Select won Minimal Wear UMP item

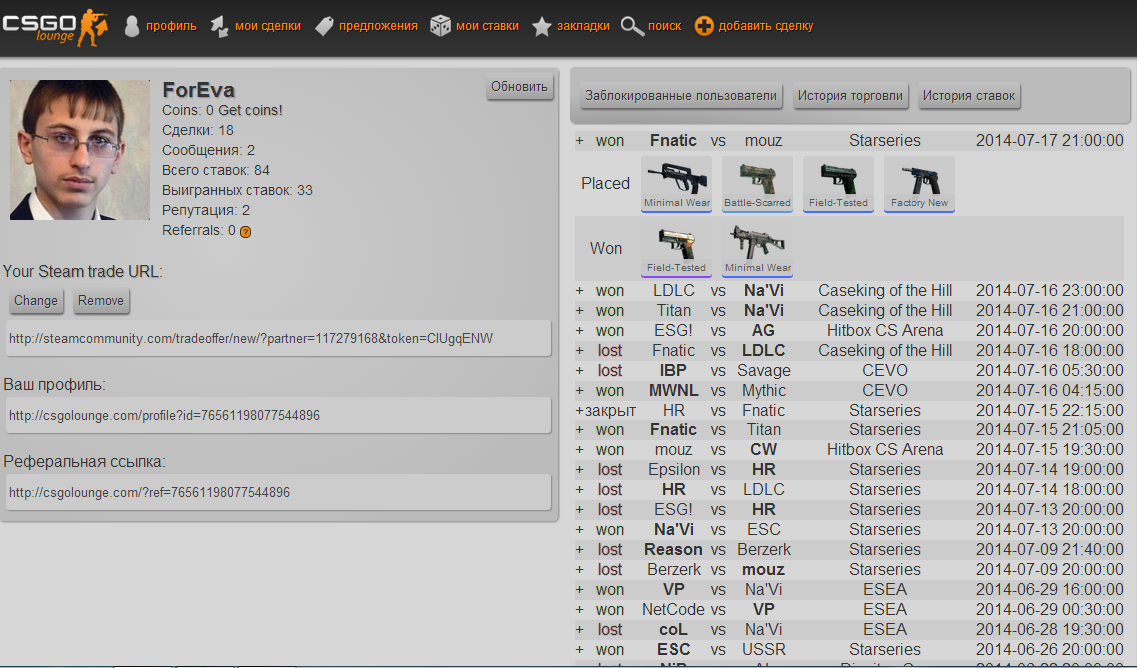click(757, 250)
